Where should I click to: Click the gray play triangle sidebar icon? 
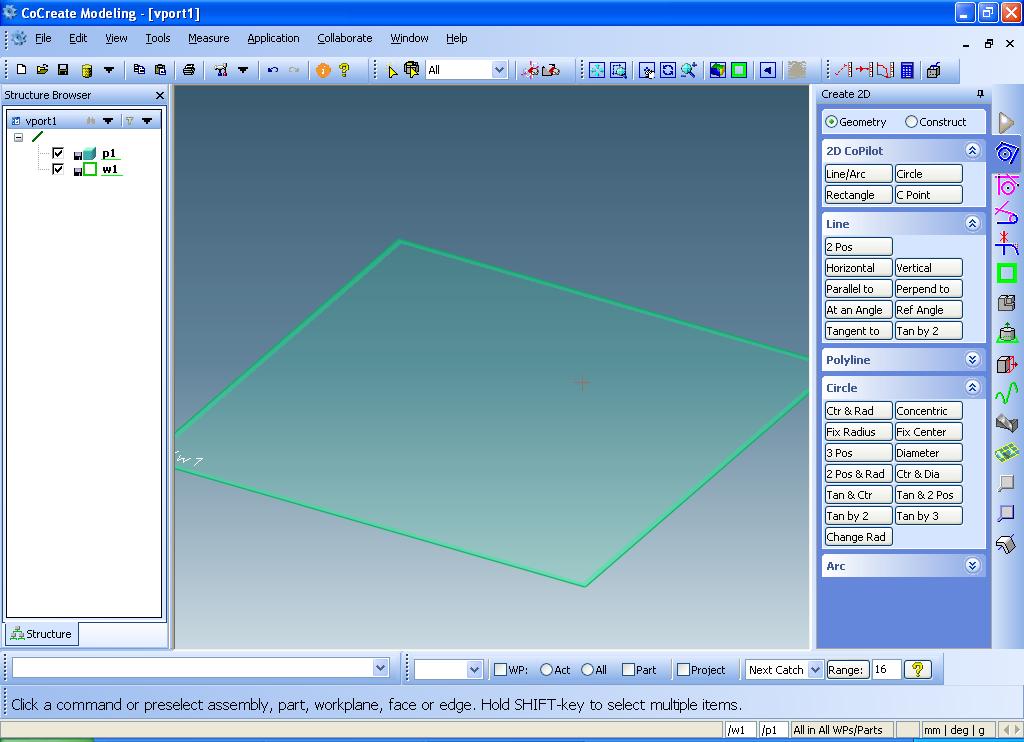[x=1006, y=122]
